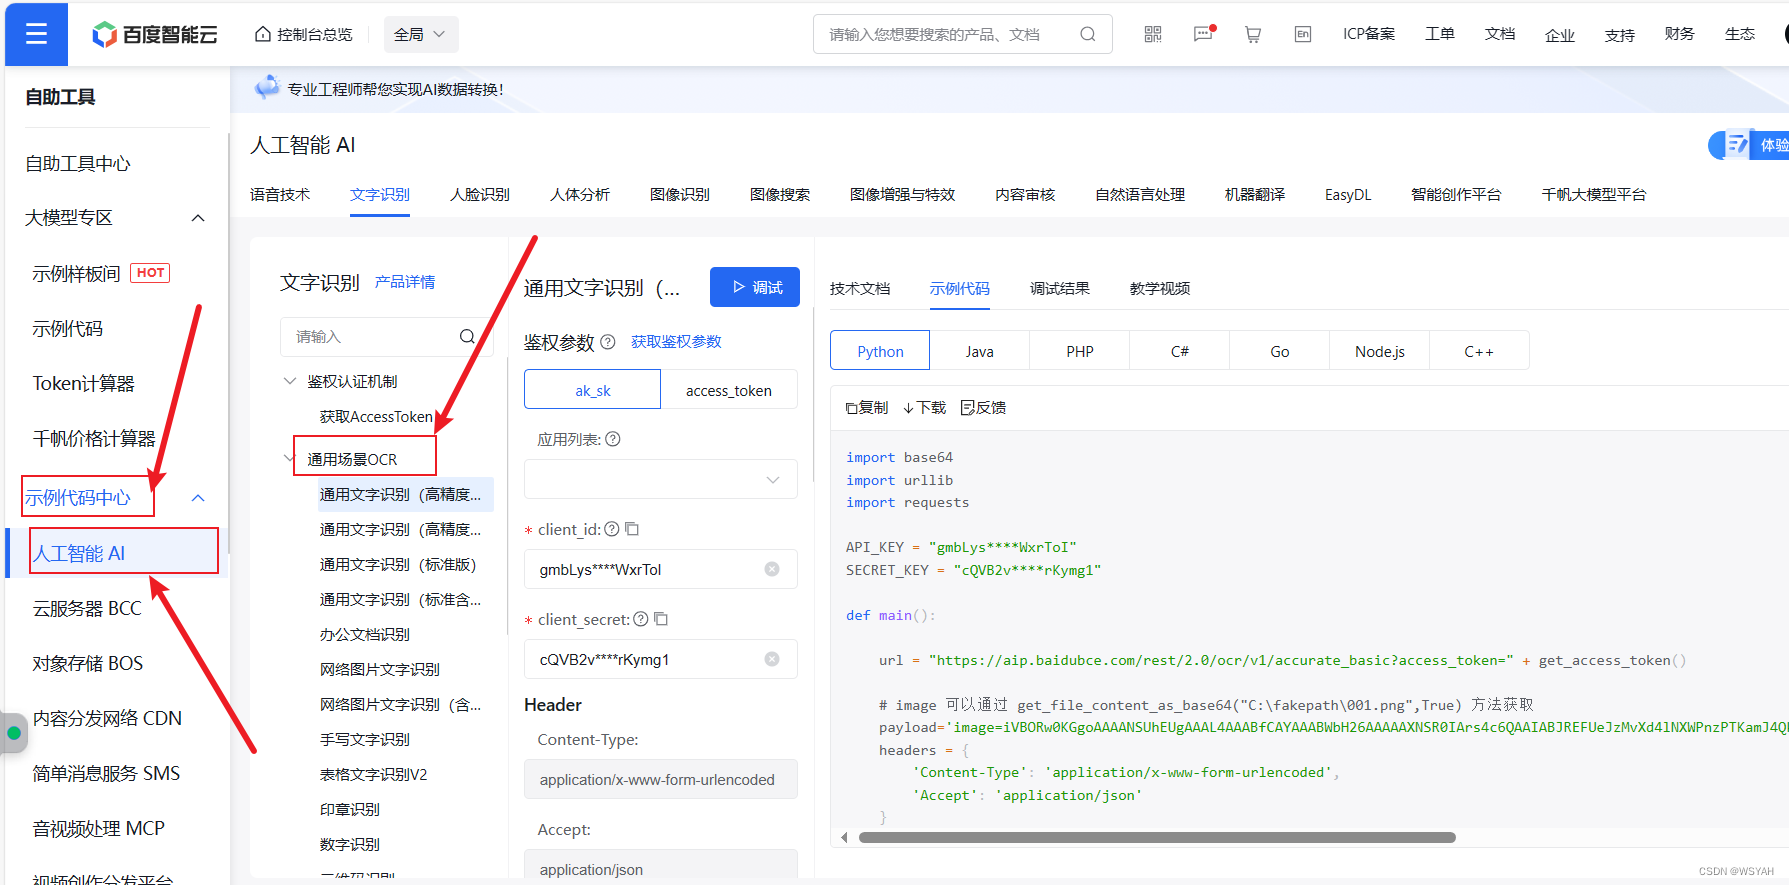Screen dimensions: 1789x885
Task: Clear the client_id field
Action: tap(772, 569)
